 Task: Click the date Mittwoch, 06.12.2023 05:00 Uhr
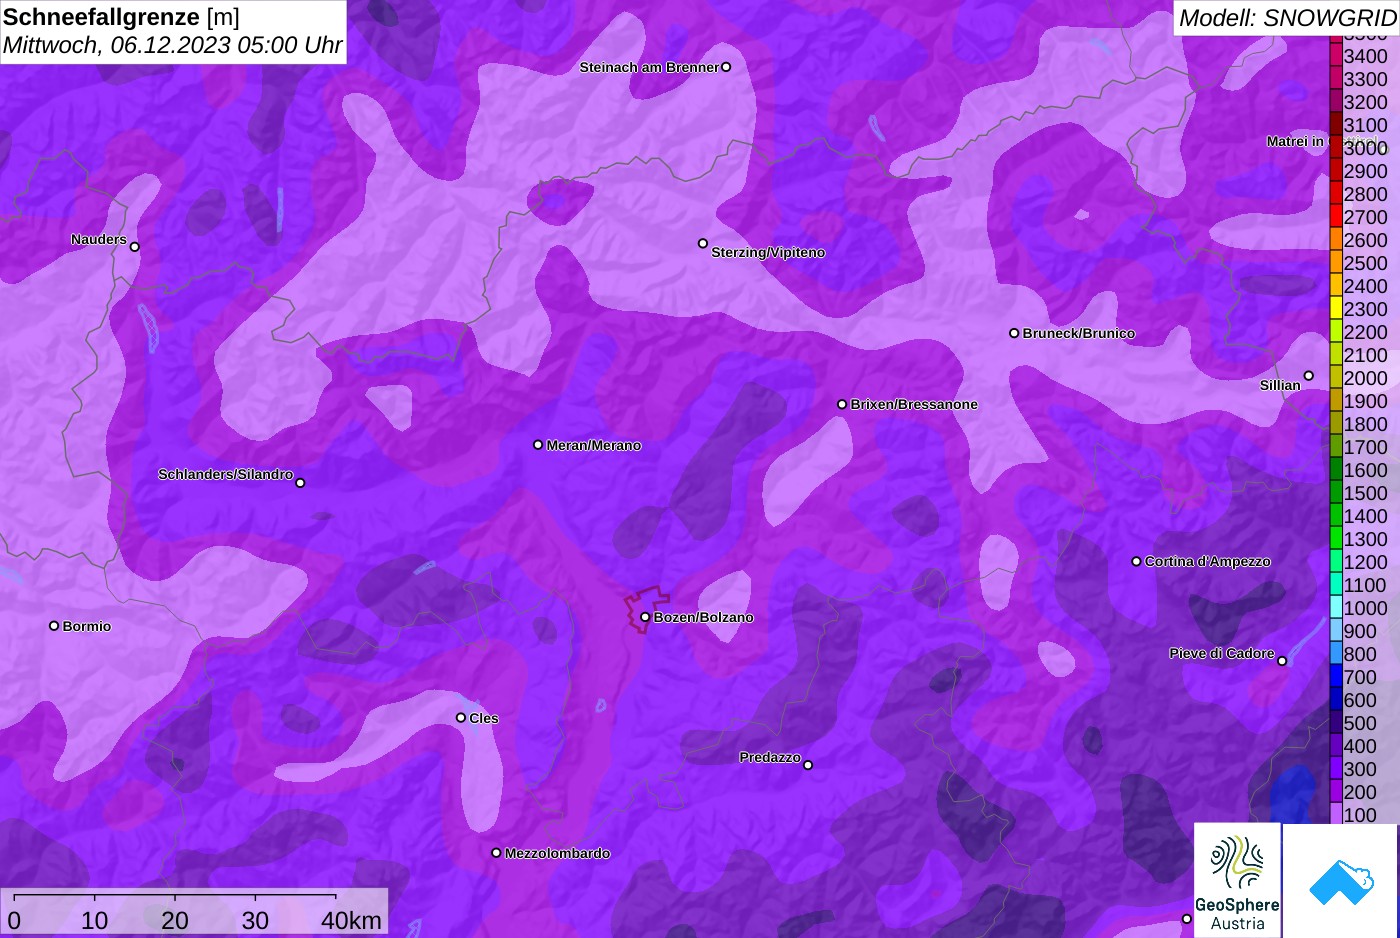[172, 45]
